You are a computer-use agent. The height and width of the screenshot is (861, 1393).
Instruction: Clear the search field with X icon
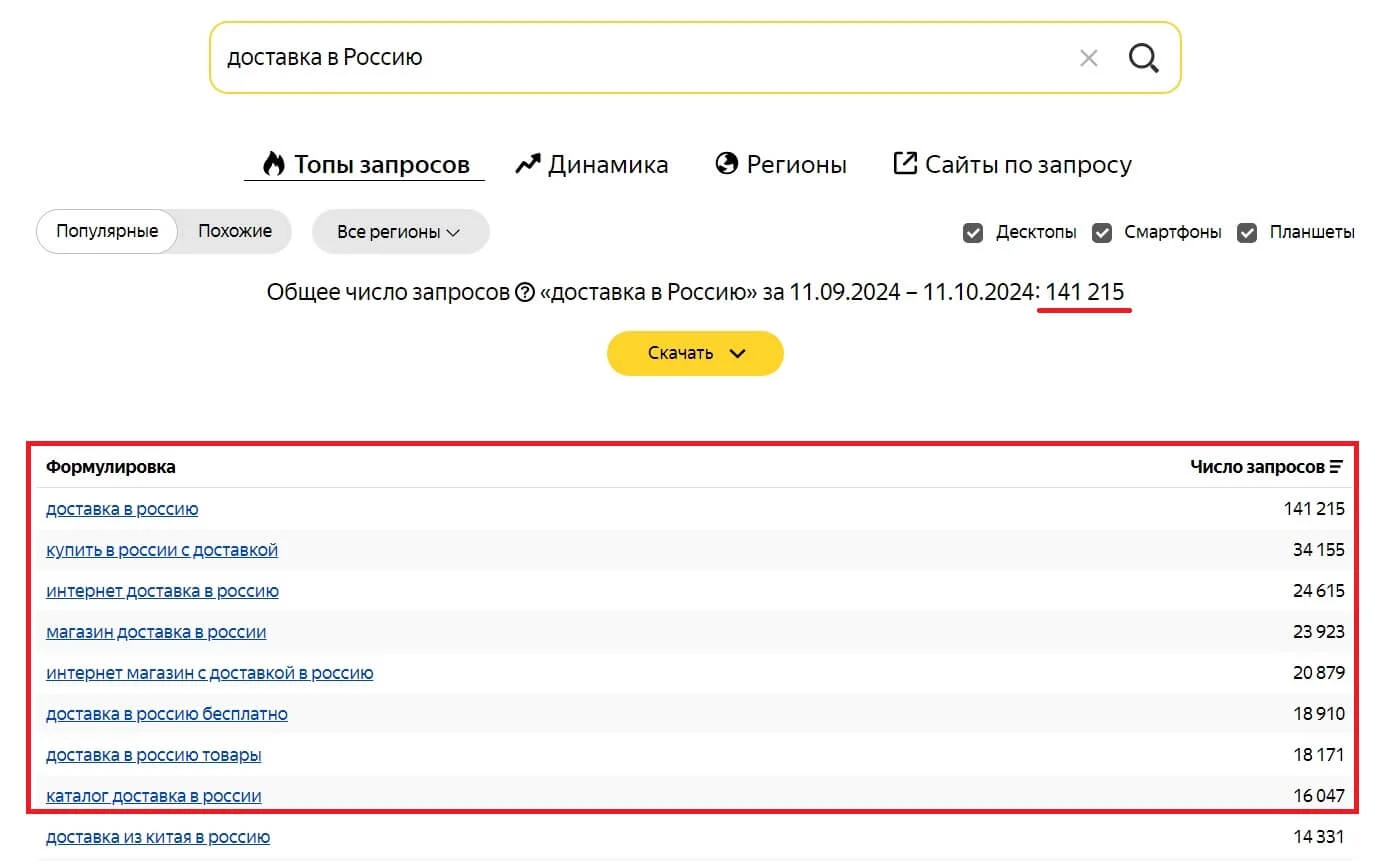point(1089,58)
